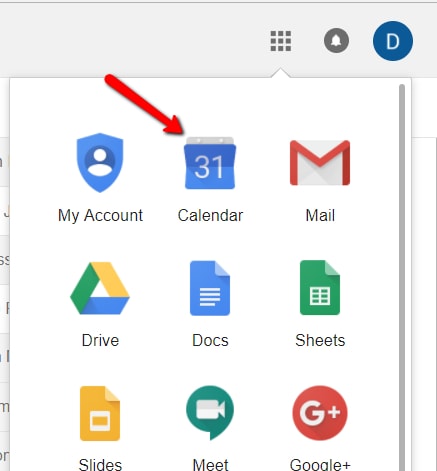Open the notifications bell
437x471 pixels.
point(336,41)
